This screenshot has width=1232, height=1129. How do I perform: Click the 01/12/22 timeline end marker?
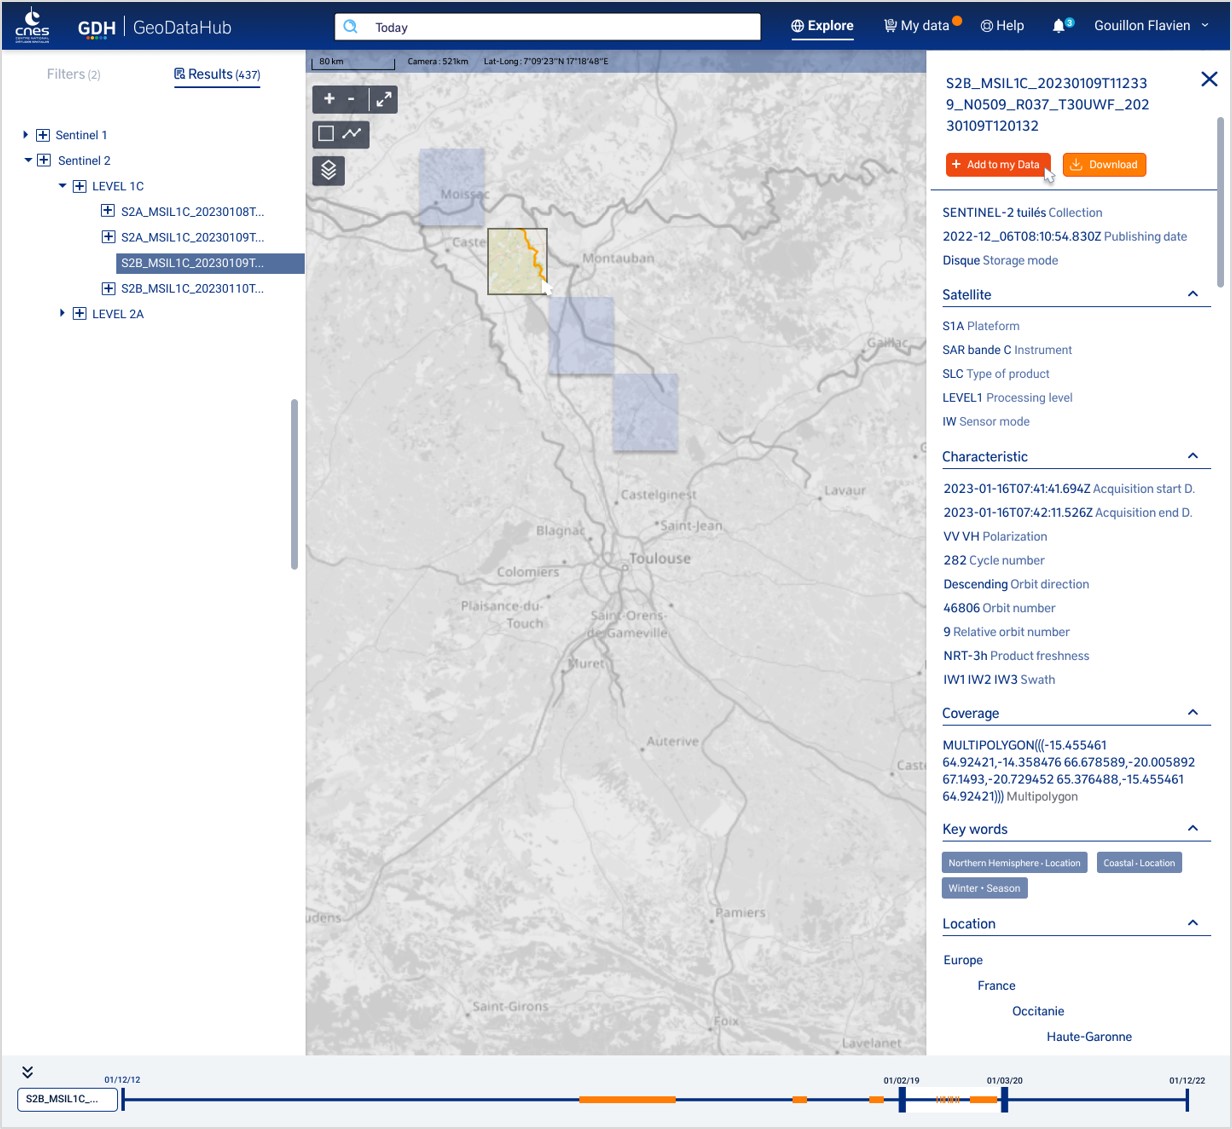click(x=1187, y=1099)
